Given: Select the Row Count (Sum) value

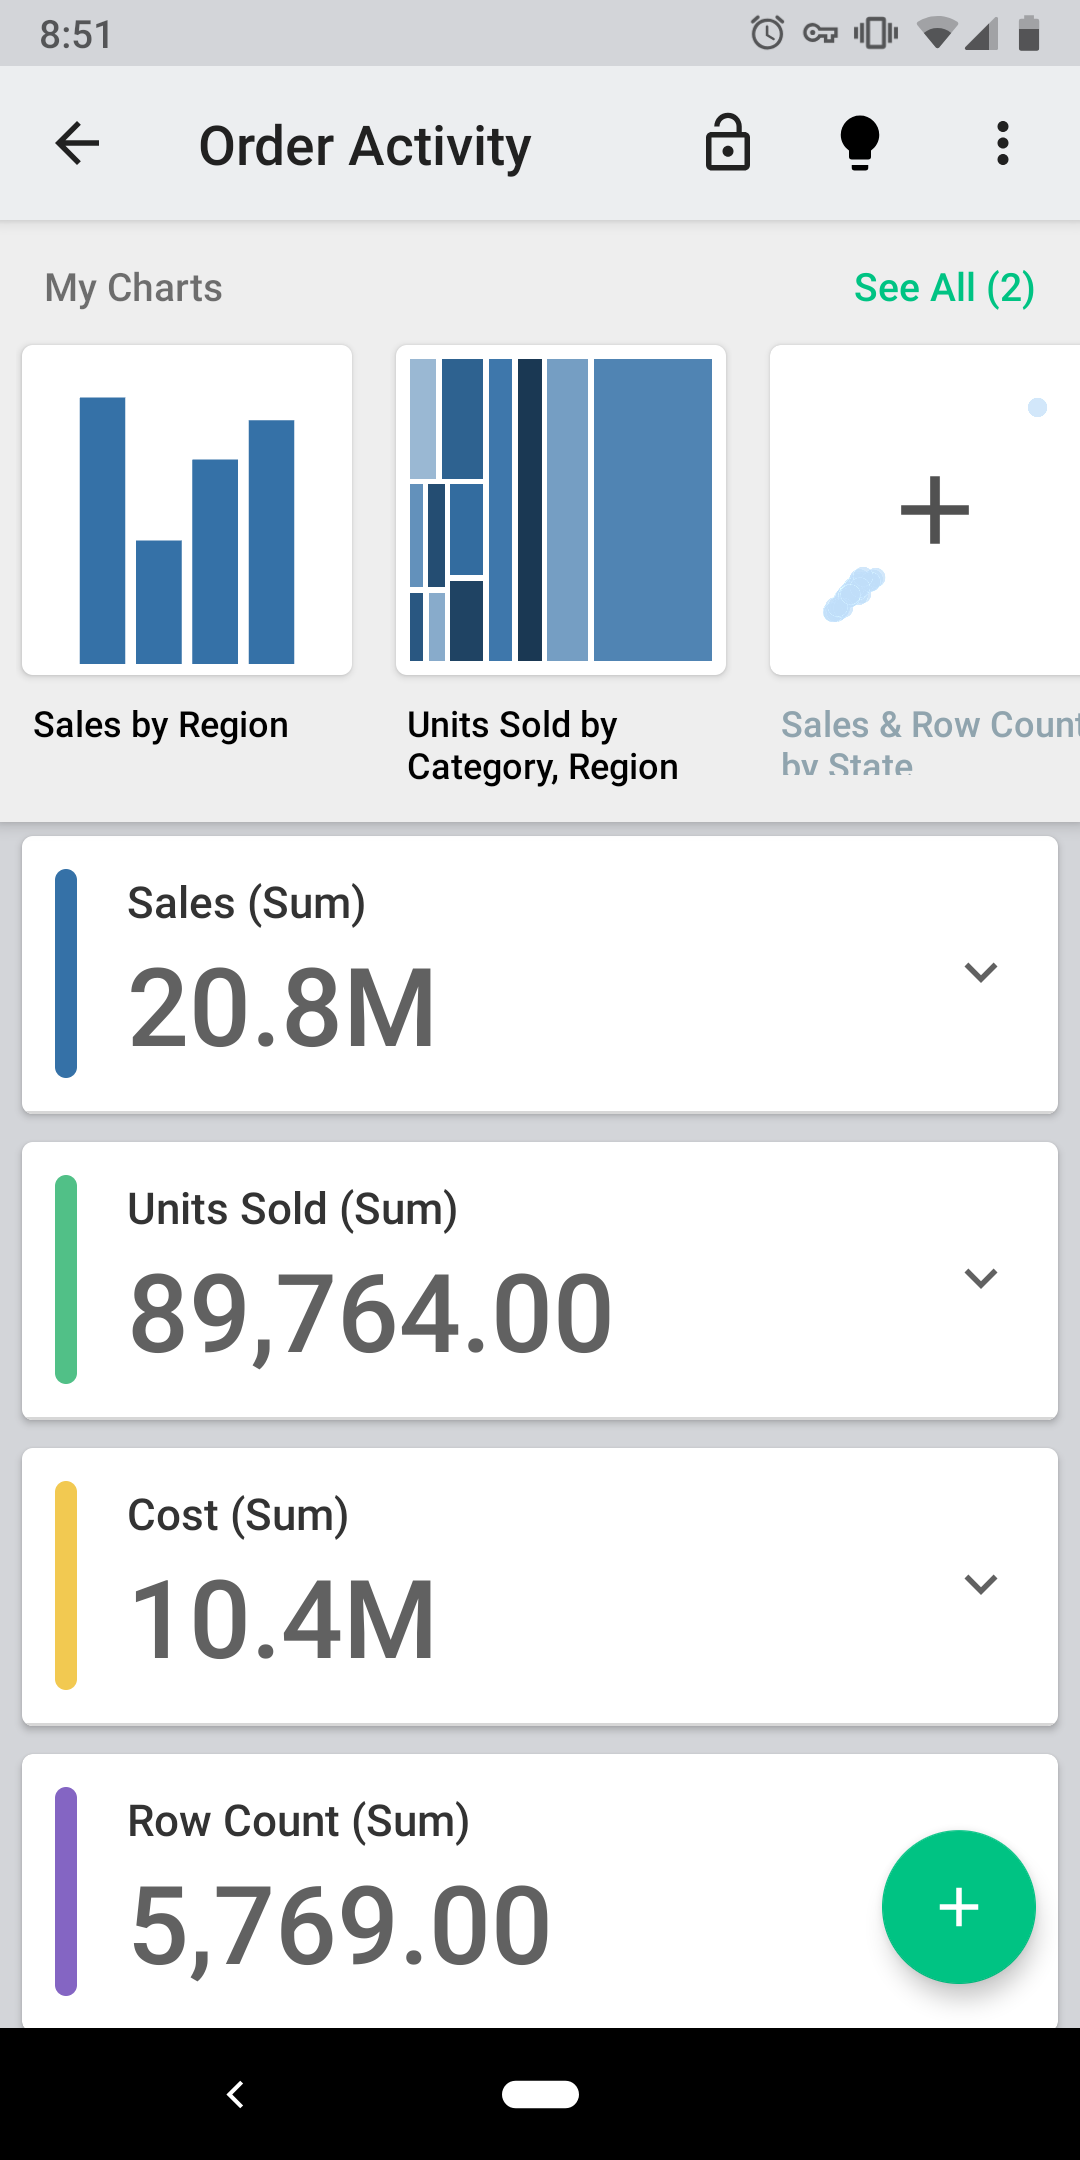Looking at the screenshot, I should pyautogui.click(x=340, y=1924).
